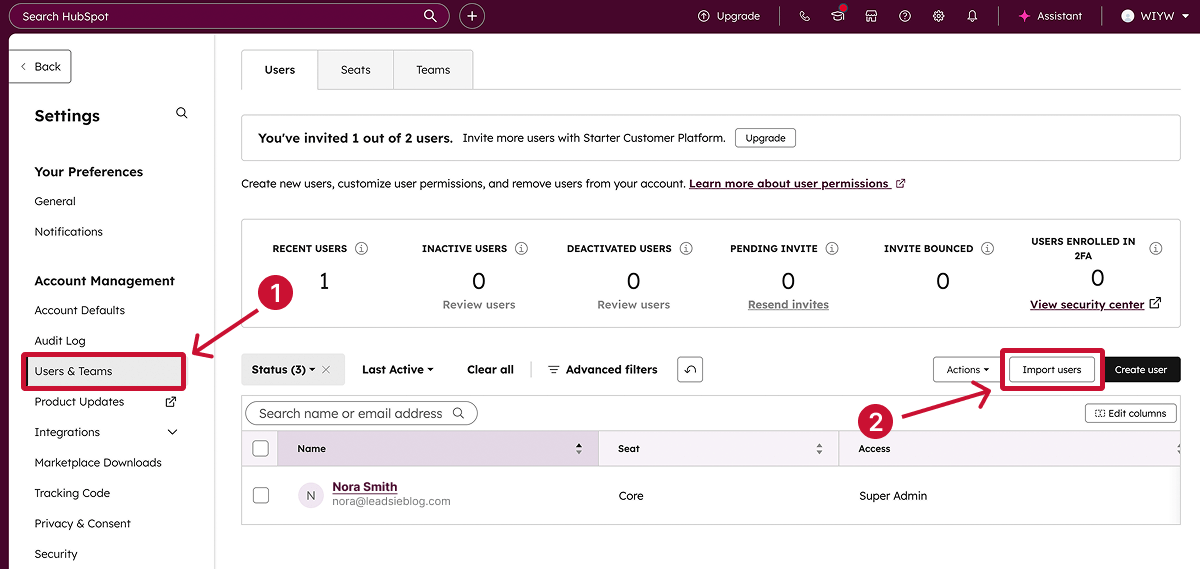Screen dimensions: 1200x569
Task: Click the Search name or email address field
Action: [361, 413]
